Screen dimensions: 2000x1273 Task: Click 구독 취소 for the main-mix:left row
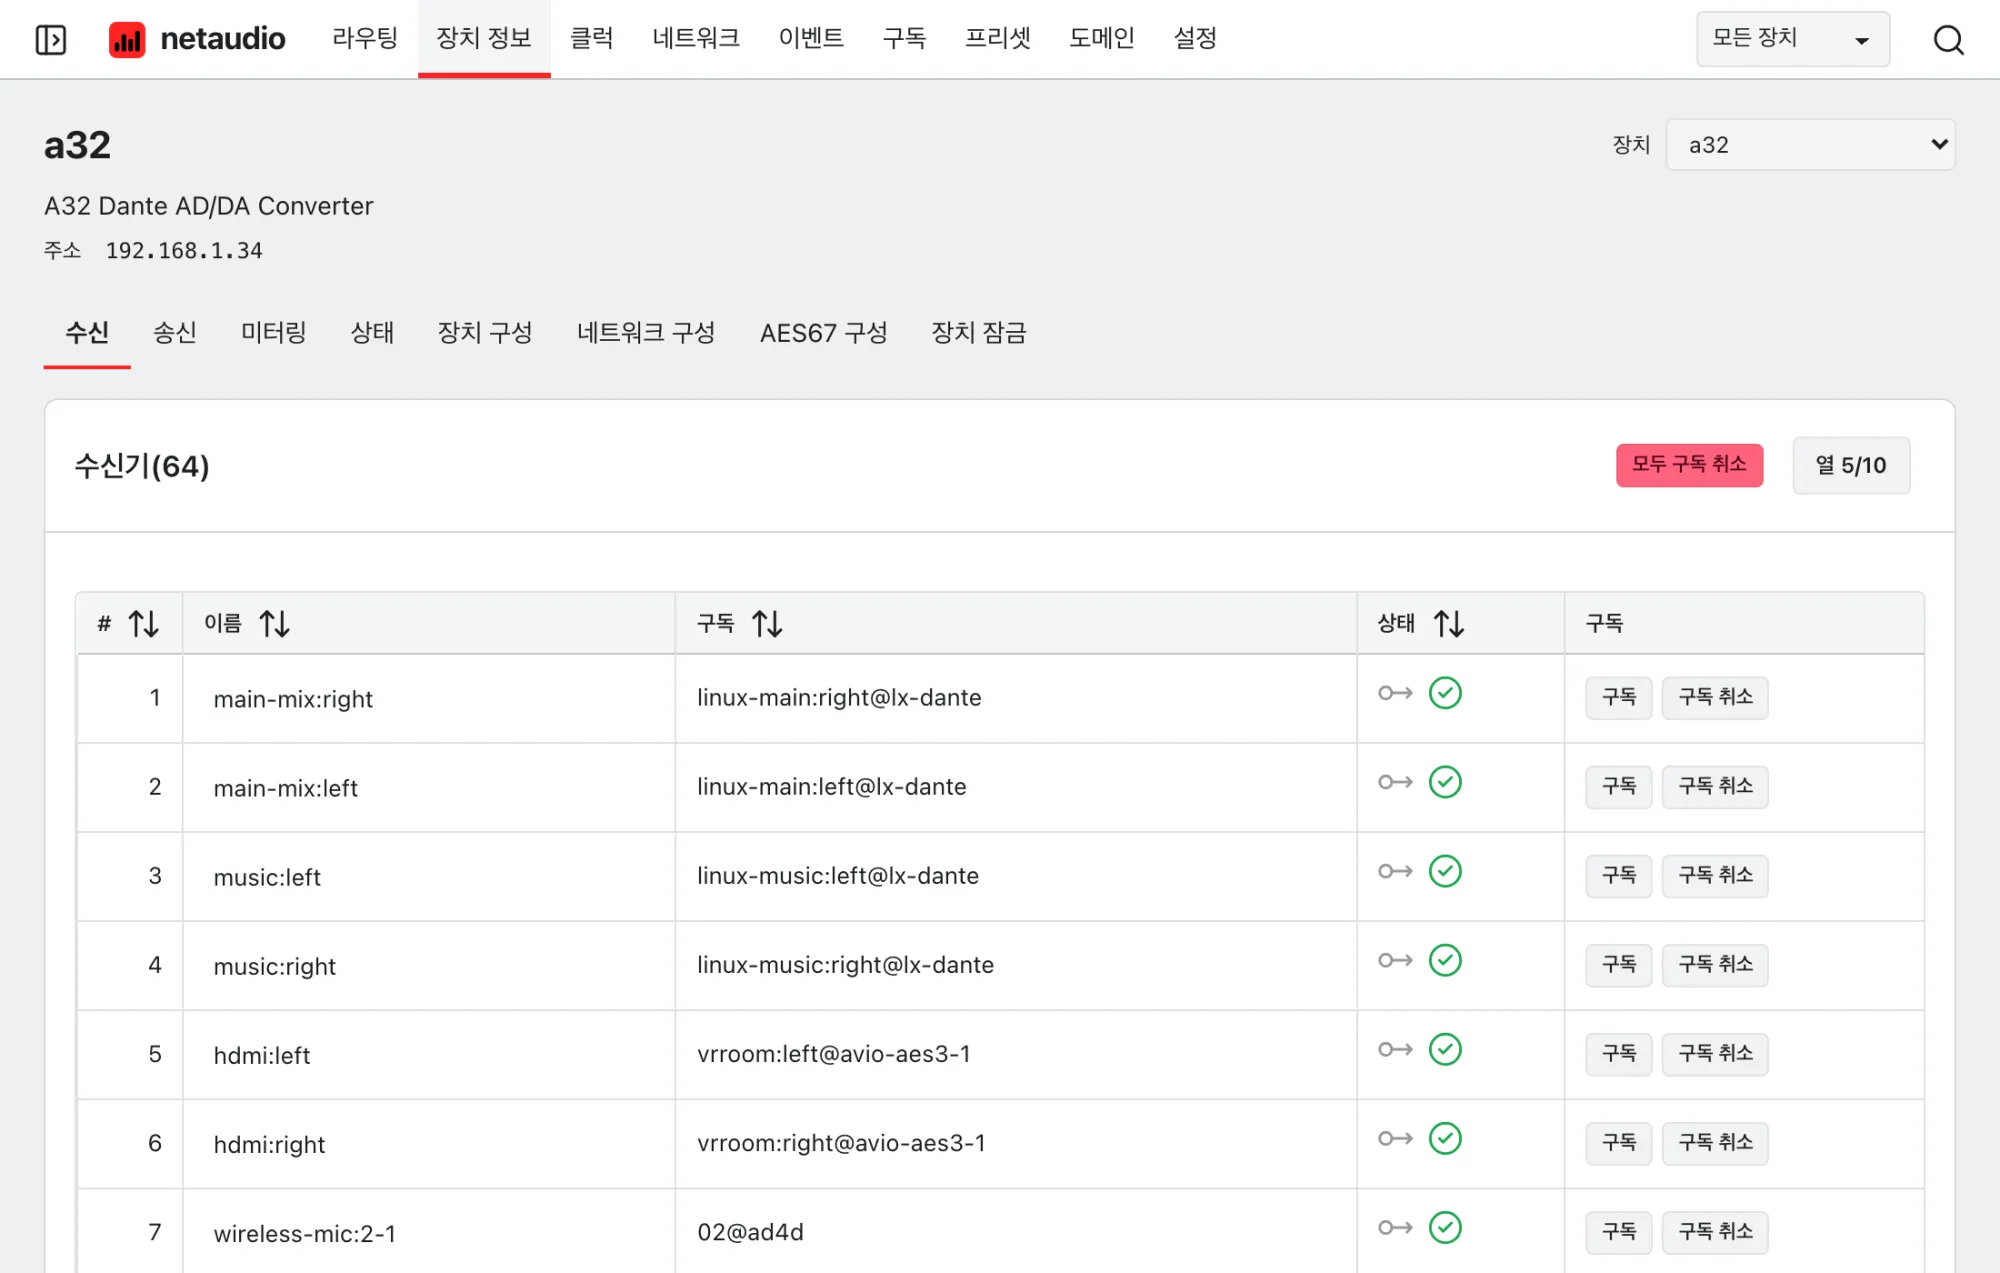(1715, 786)
